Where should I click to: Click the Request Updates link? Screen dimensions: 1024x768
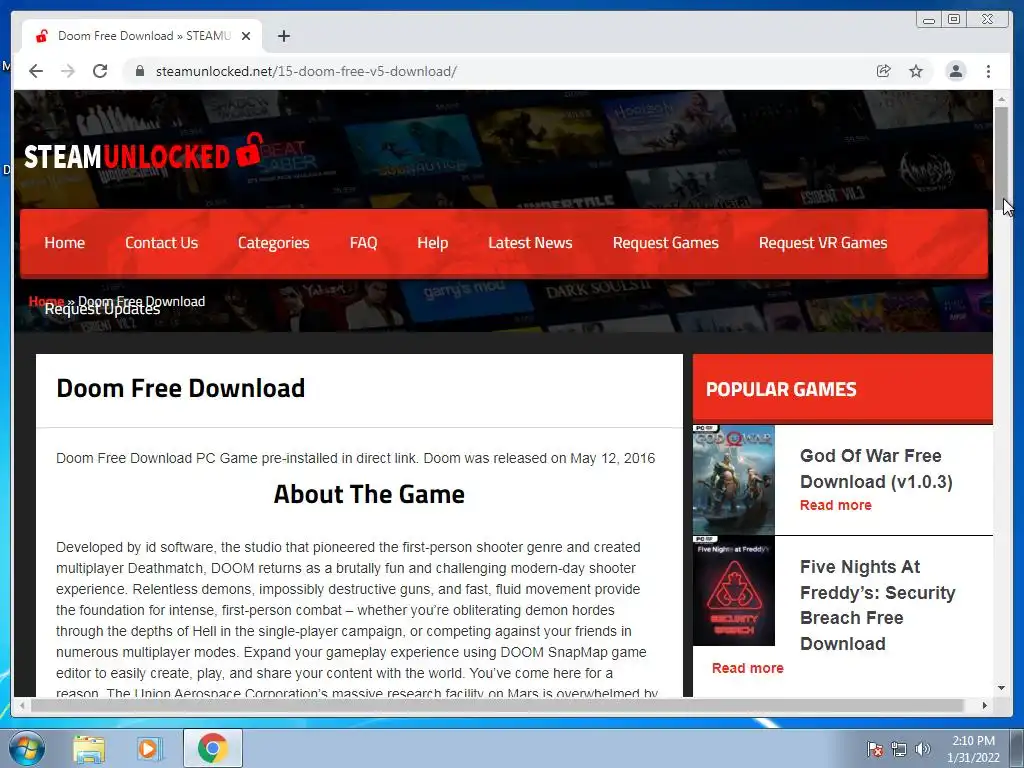click(x=102, y=310)
